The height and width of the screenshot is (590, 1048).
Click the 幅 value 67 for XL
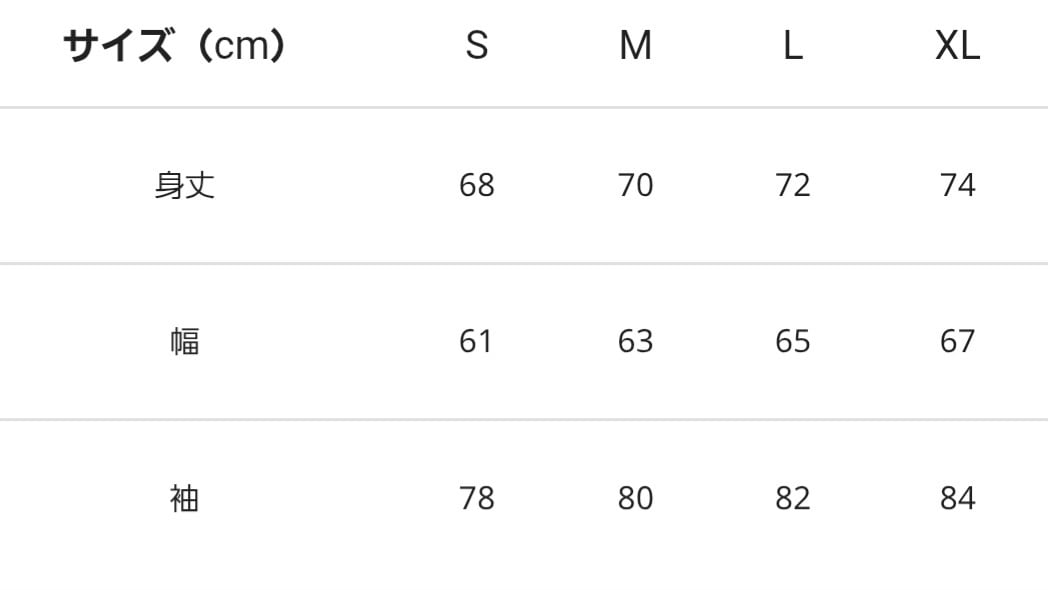coord(957,341)
